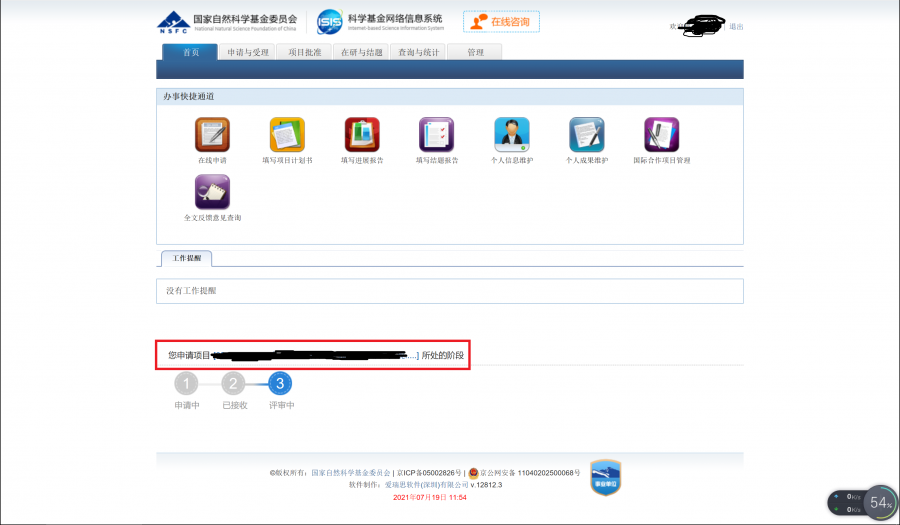Open the 在研与结题 tab
Viewport: 900px width, 525px height.
coord(361,52)
